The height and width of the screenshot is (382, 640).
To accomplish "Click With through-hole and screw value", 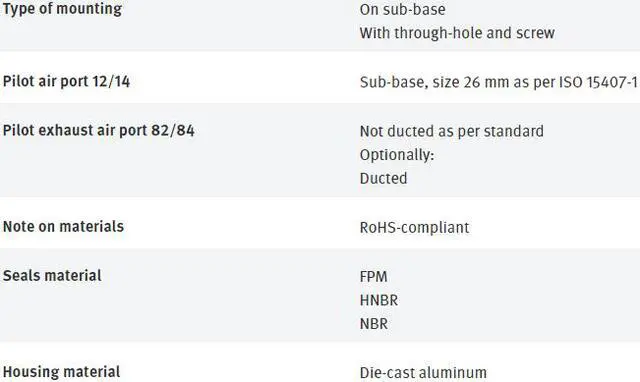I will [x=457, y=33].
